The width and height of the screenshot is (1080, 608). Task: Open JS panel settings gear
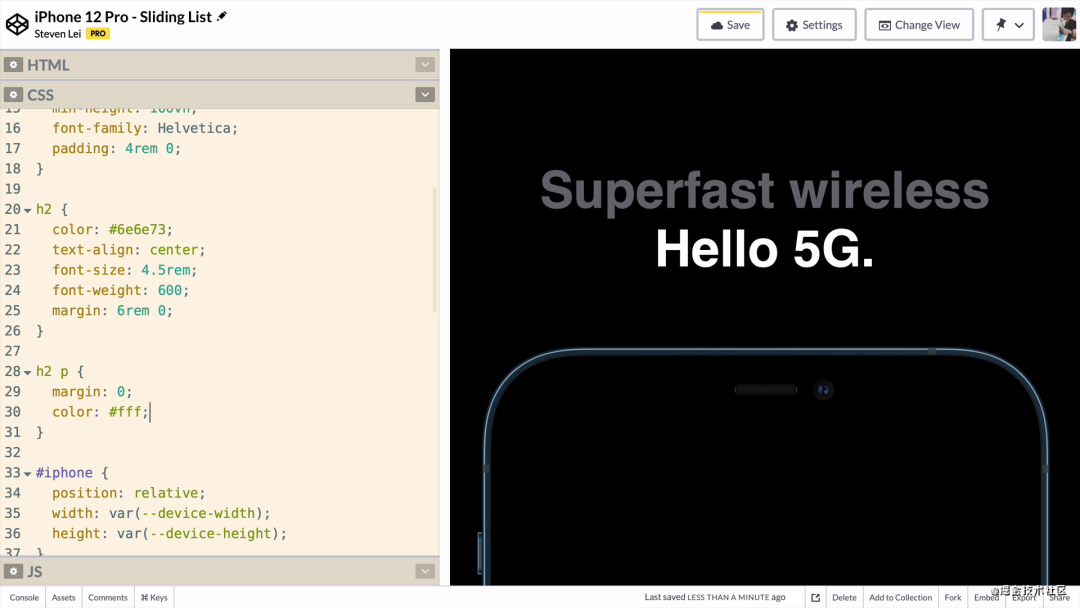coord(13,572)
